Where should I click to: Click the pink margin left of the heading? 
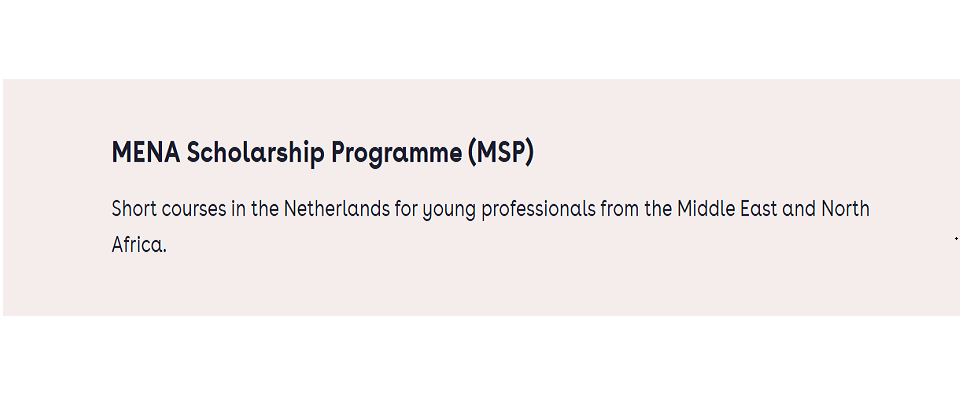pos(57,153)
